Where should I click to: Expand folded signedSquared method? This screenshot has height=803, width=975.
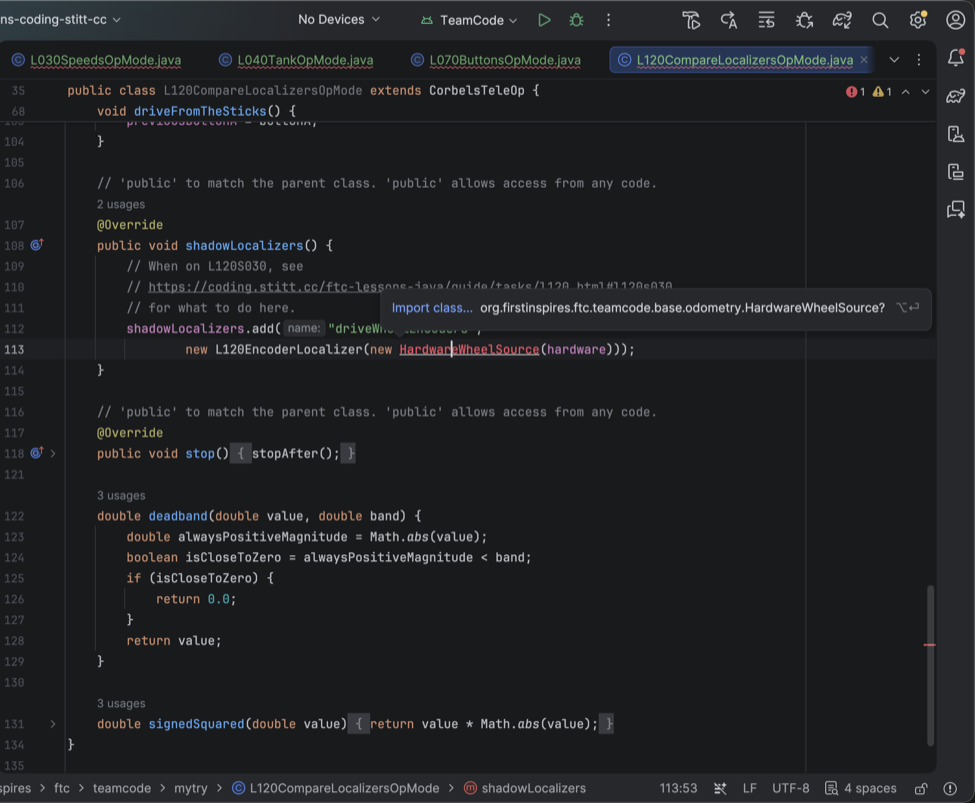pyautogui.click(x=53, y=723)
